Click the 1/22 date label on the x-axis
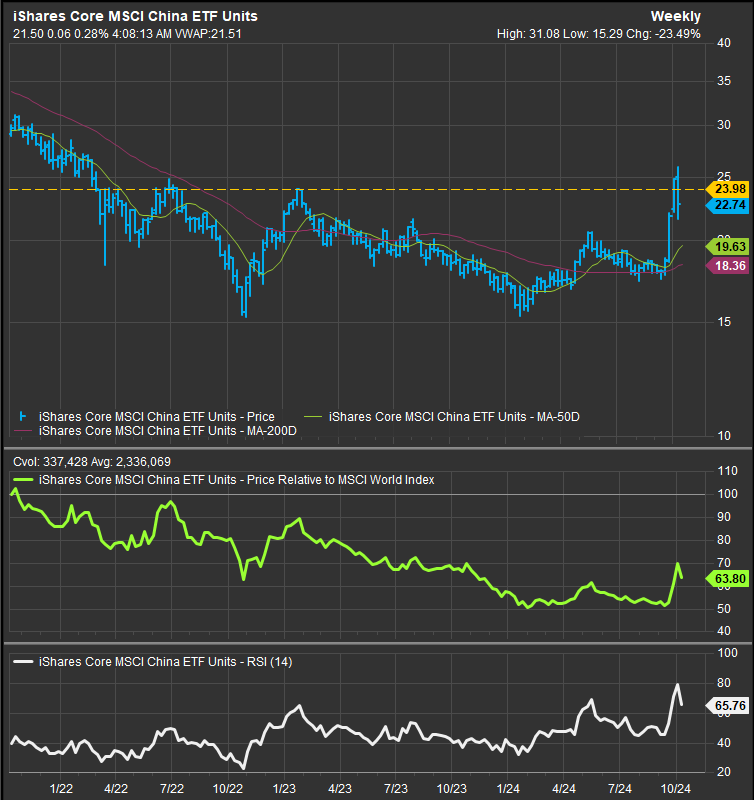 tap(61, 788)
